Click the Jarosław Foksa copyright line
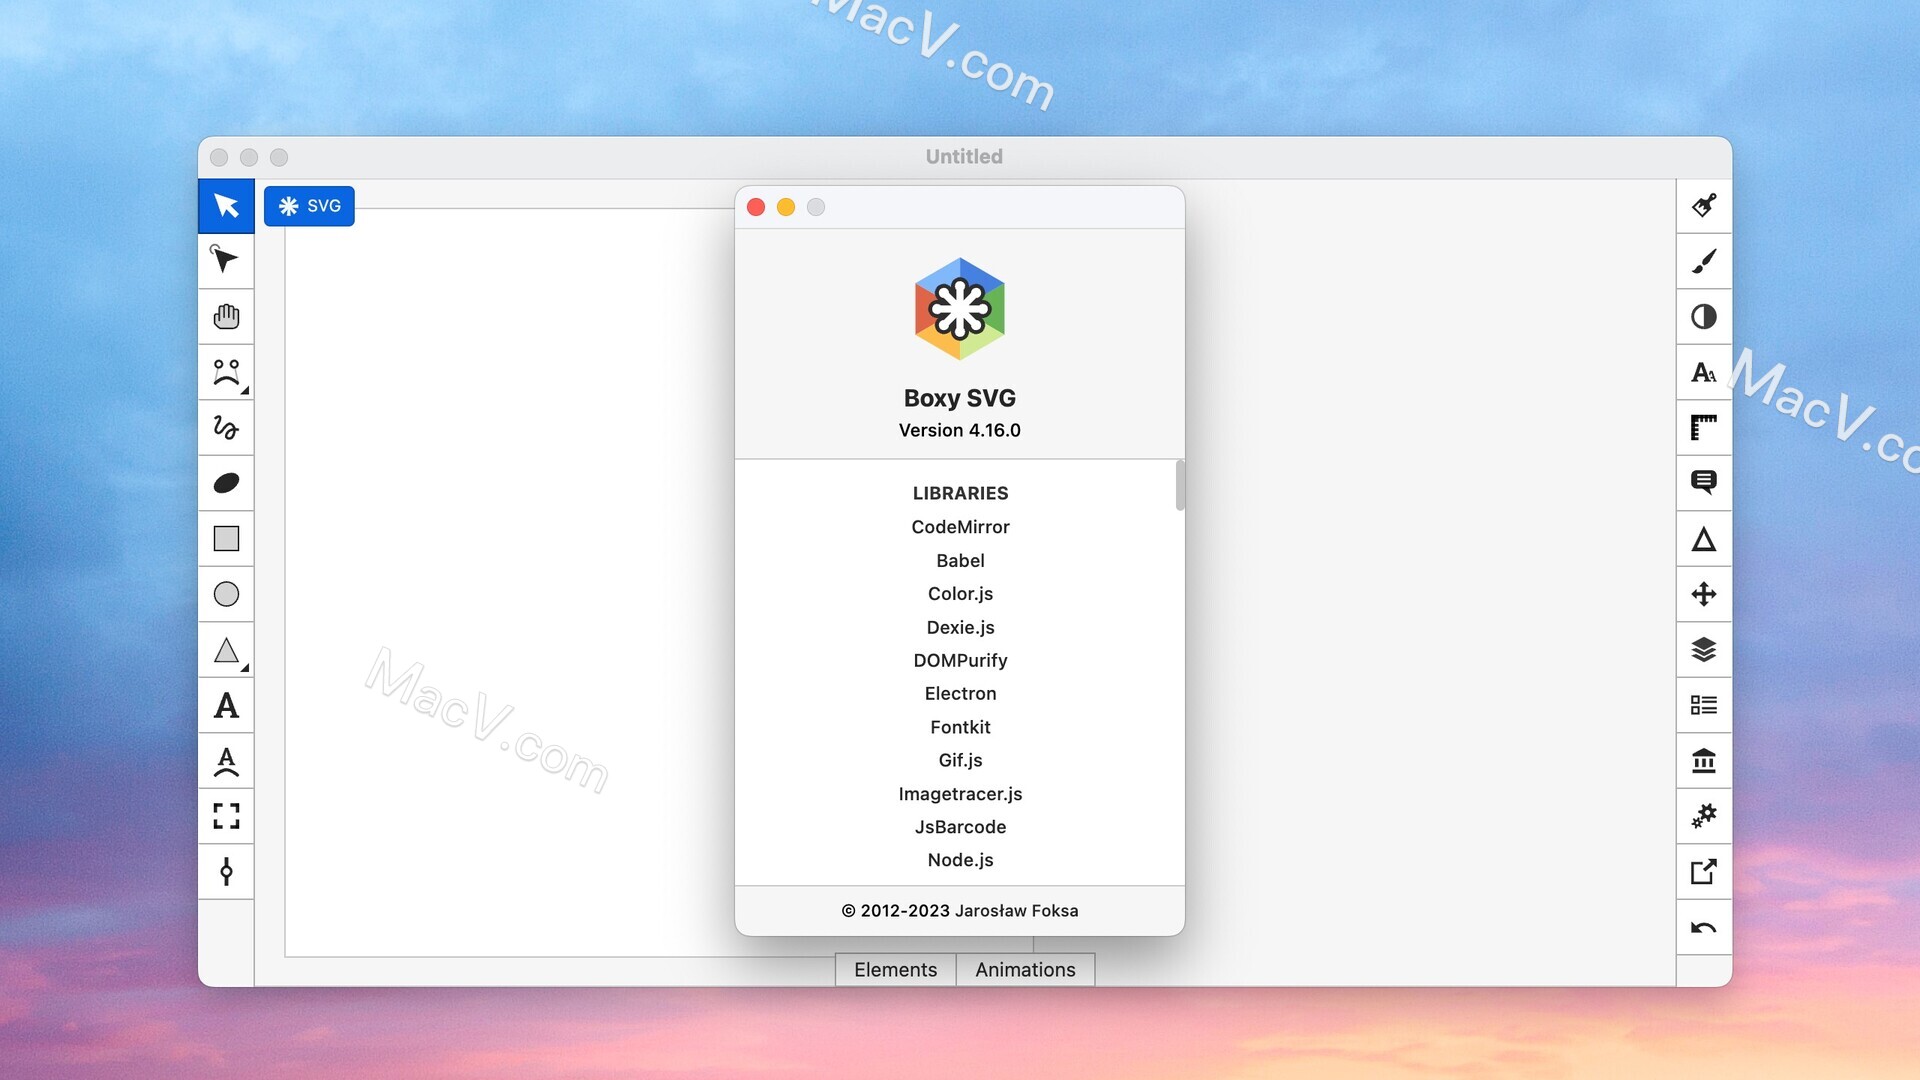The image size is (1920, 1080). [960, 911]
